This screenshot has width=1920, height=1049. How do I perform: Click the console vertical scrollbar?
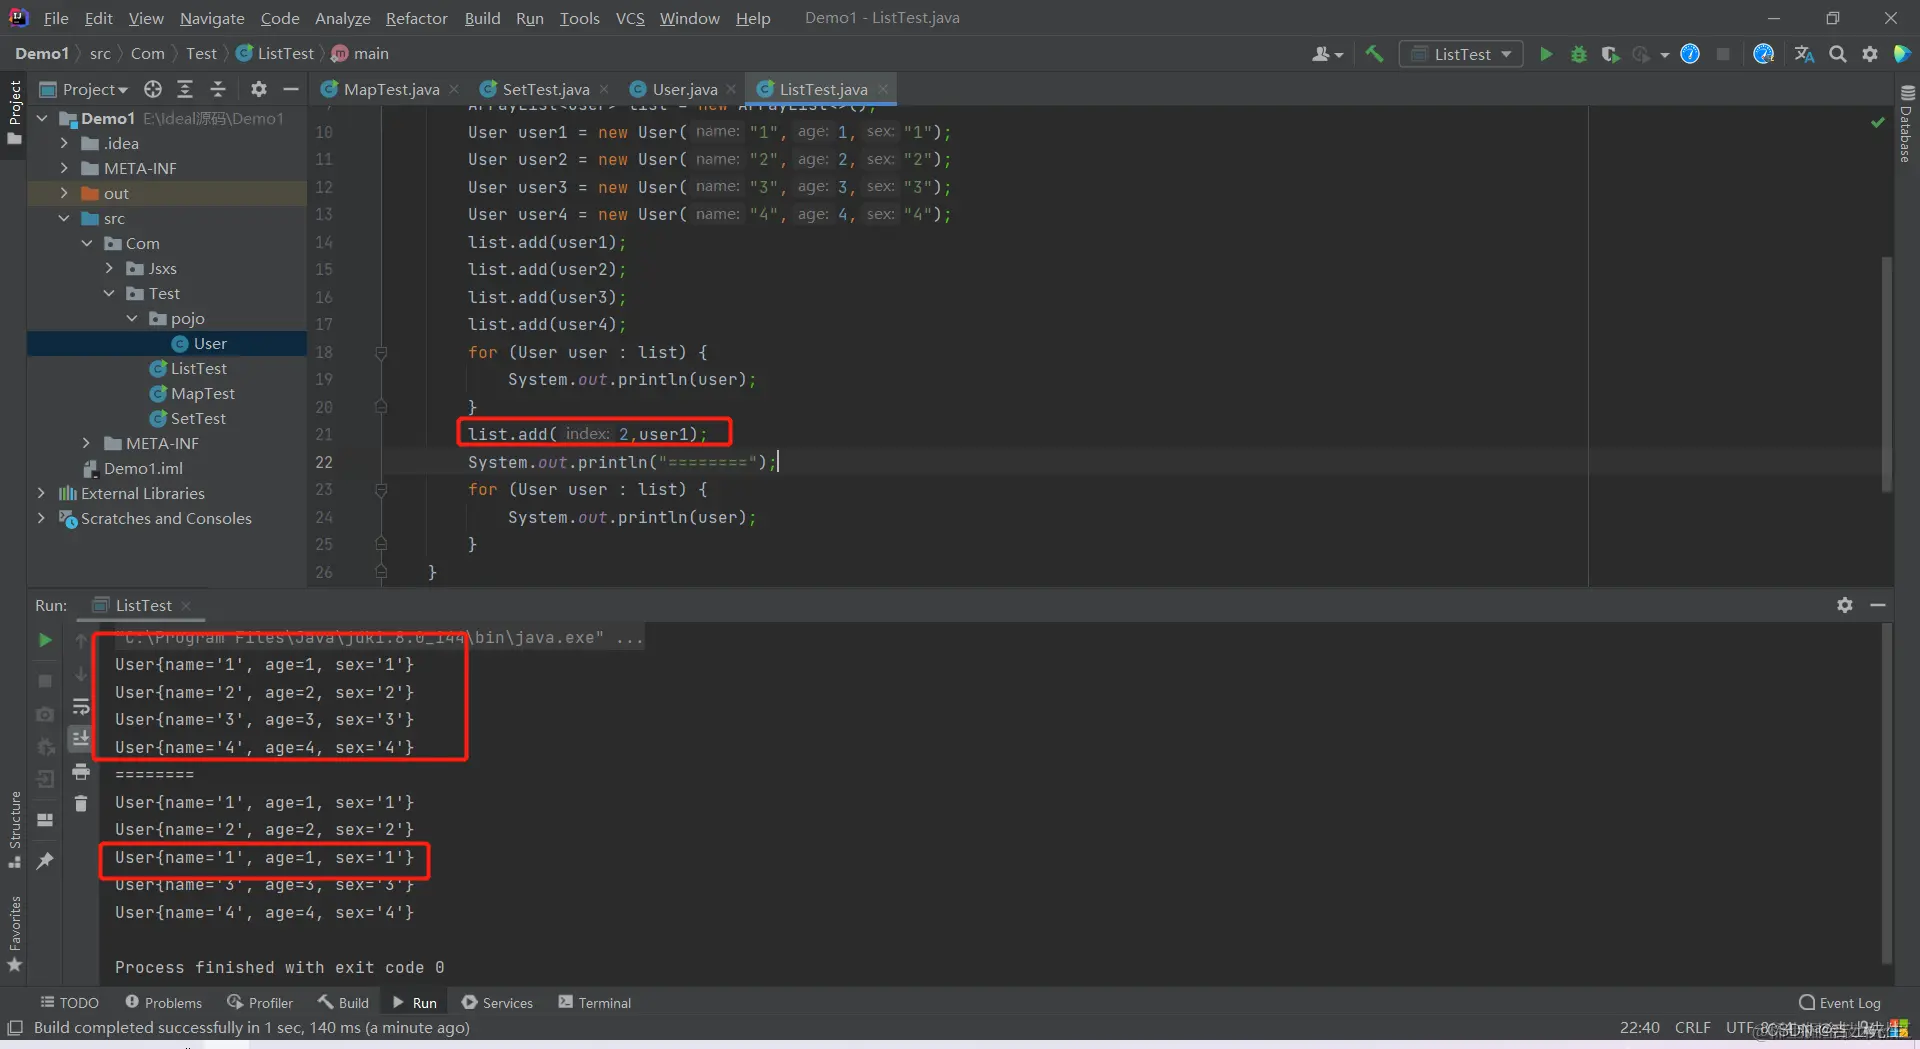click(1887, 794)
